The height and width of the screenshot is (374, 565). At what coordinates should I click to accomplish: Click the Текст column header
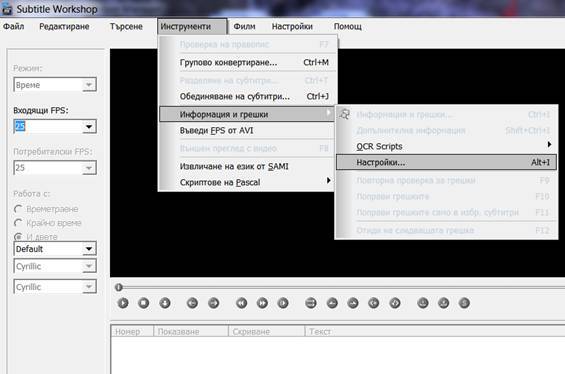point(435,331)
